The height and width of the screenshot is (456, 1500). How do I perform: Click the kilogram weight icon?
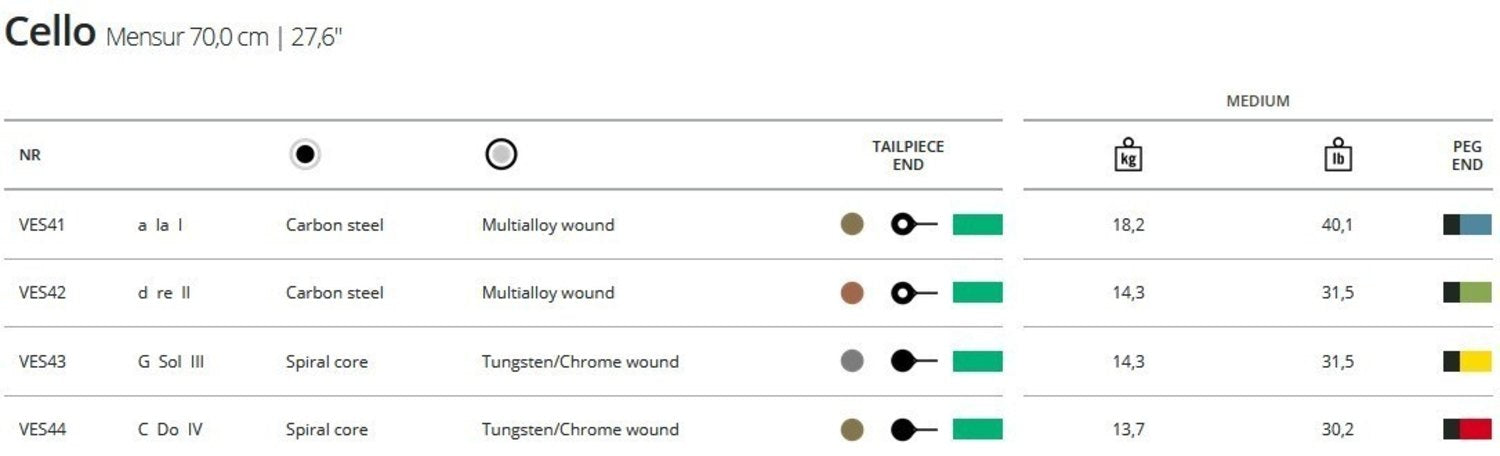tap(1129, 155)
